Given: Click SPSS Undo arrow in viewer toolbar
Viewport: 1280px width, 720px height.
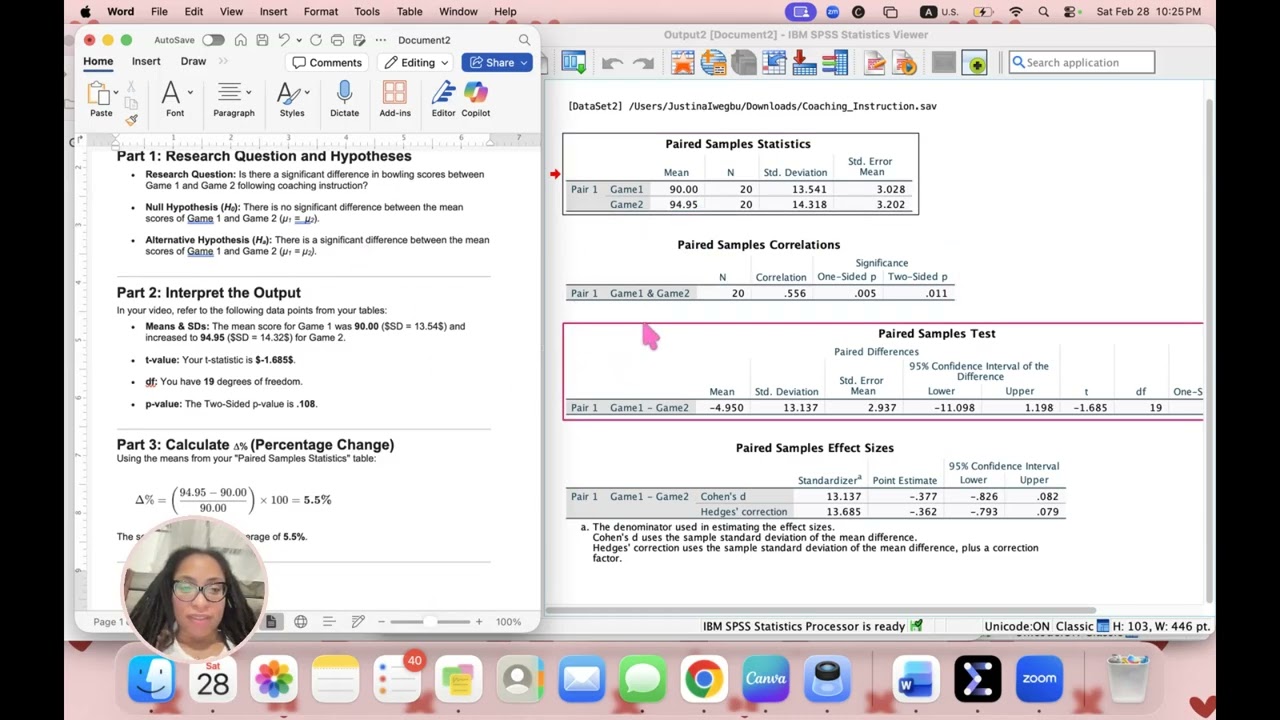Looking at the screenshot, I should click(x=612, y=63).
